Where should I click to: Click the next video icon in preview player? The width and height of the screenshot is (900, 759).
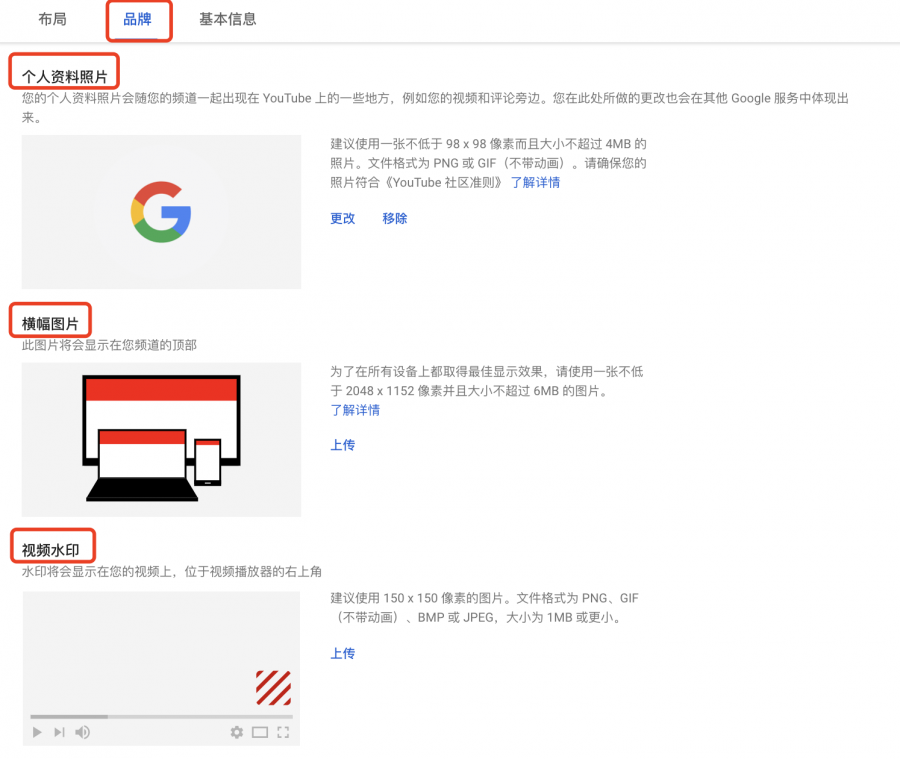pyautogui.click(x=59, y=732)
